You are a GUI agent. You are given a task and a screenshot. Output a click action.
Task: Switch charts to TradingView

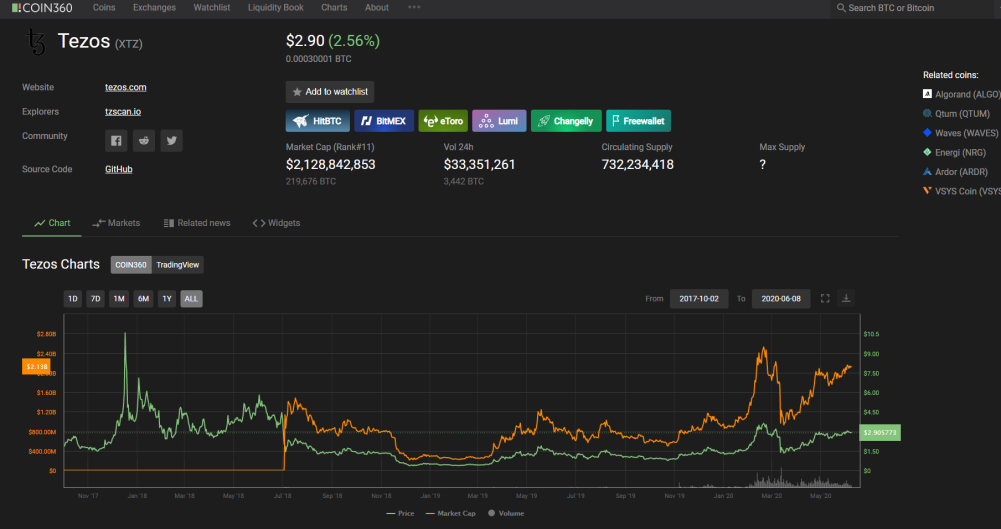(177, 265)
